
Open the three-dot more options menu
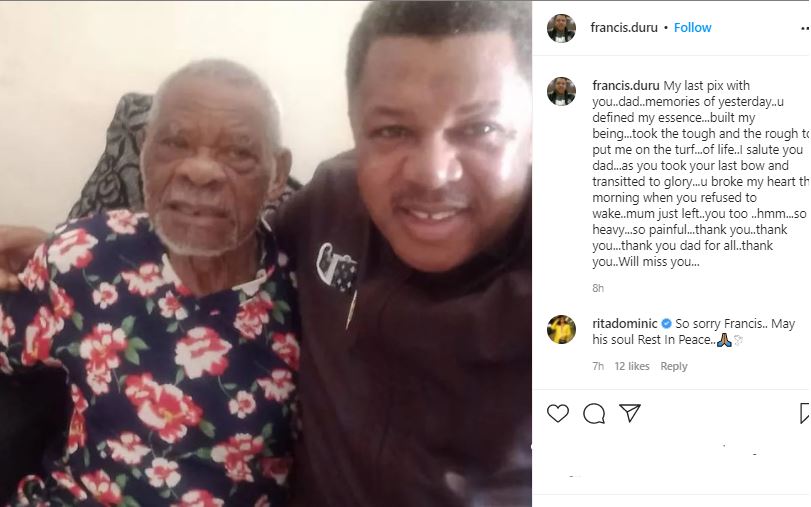[x=805, y=28]
